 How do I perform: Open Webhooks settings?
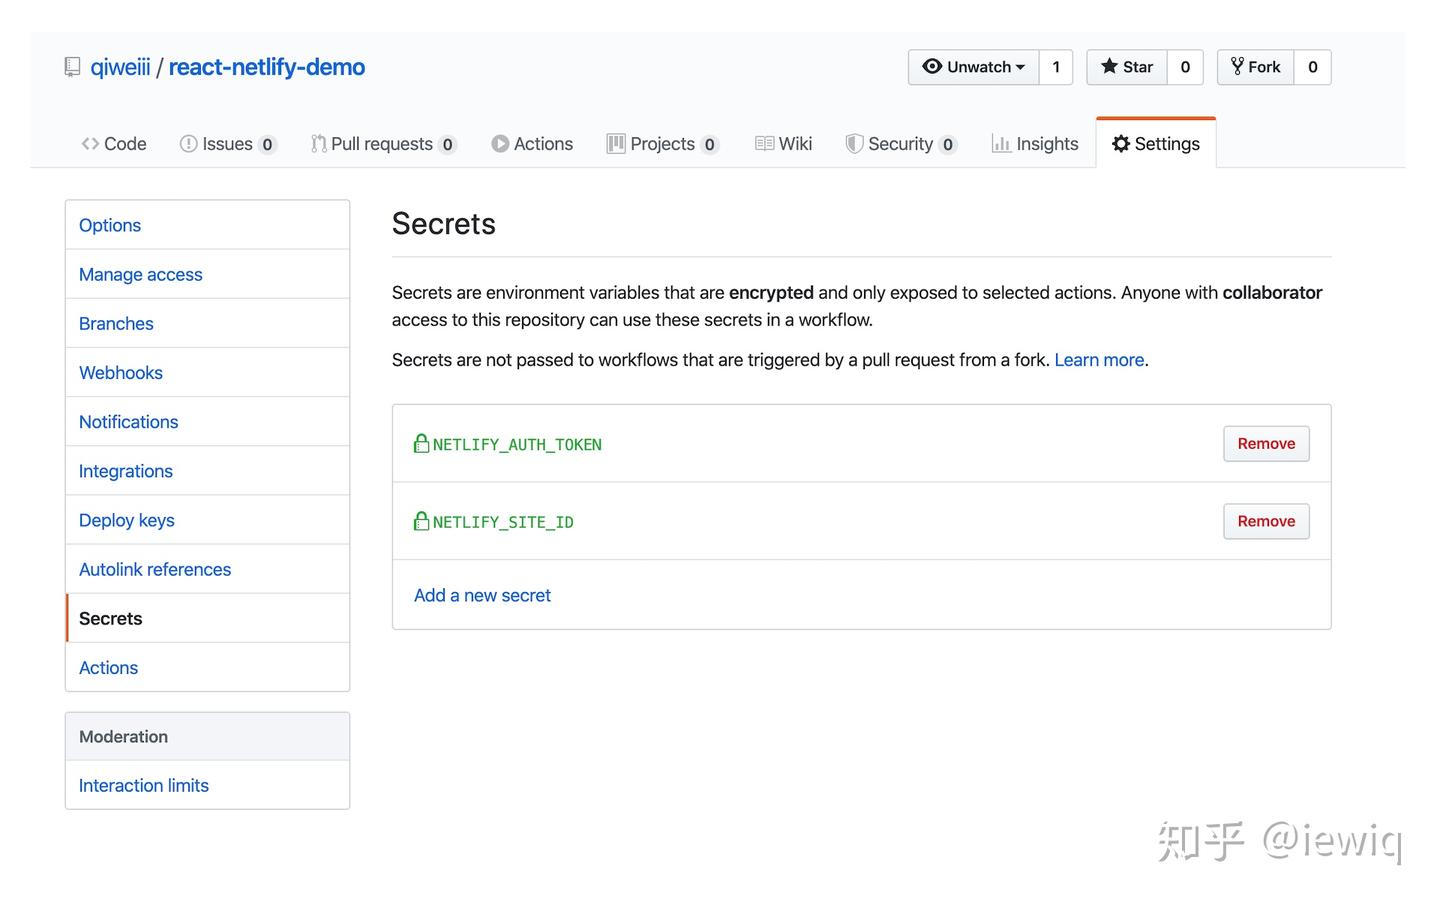click(x=208, y=372)
